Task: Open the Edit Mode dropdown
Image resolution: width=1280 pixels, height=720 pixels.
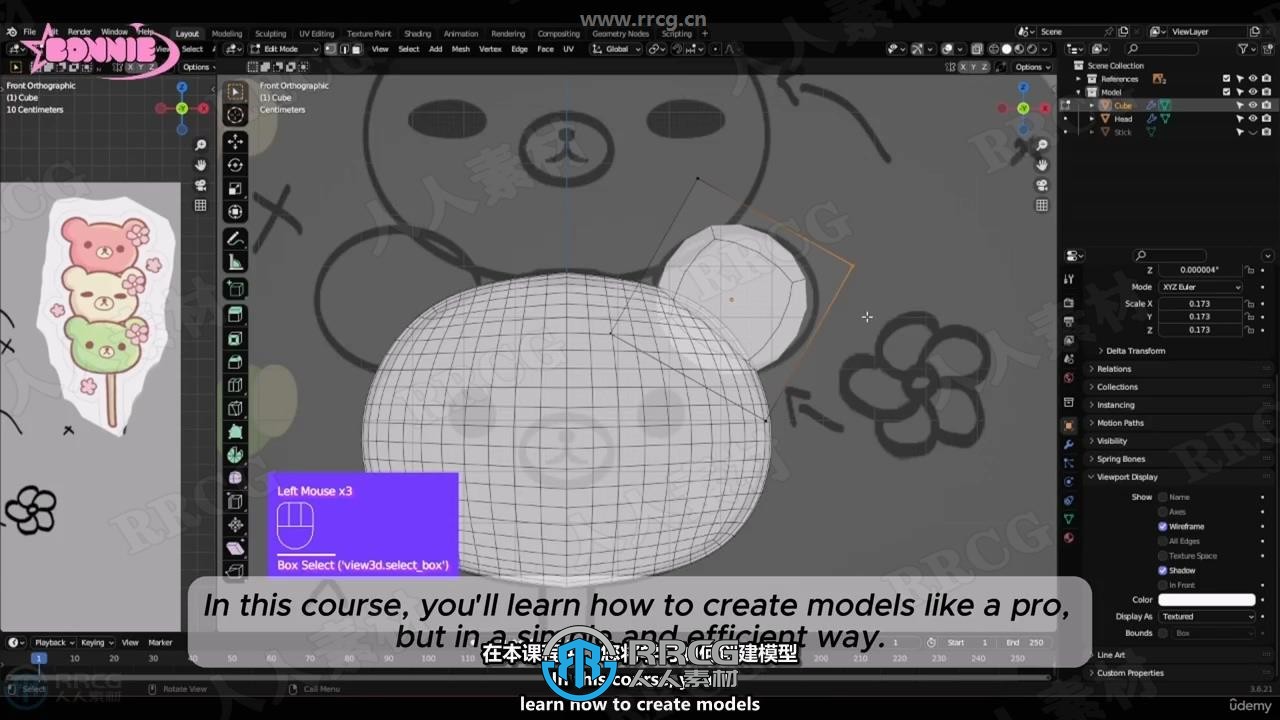Action: tap(284, 49)
